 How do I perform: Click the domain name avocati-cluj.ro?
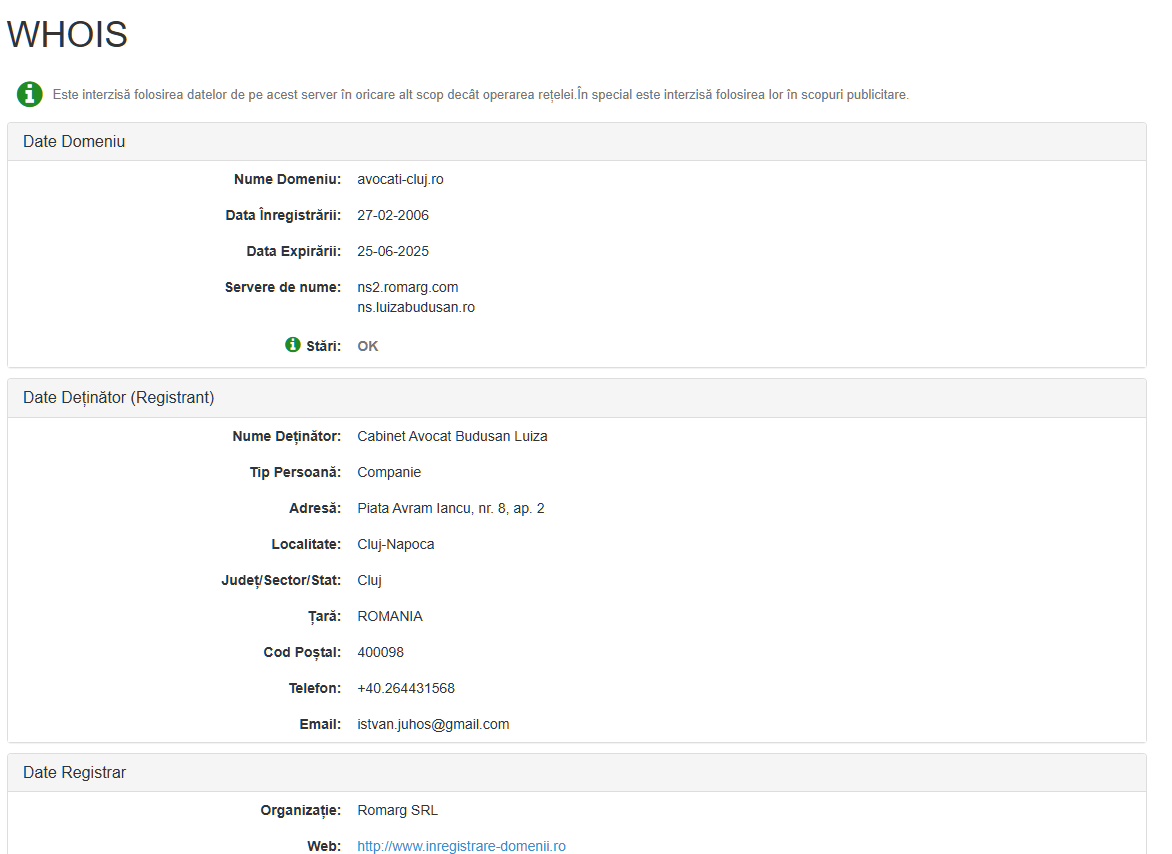pyautogui.click(x=400, y=180)
